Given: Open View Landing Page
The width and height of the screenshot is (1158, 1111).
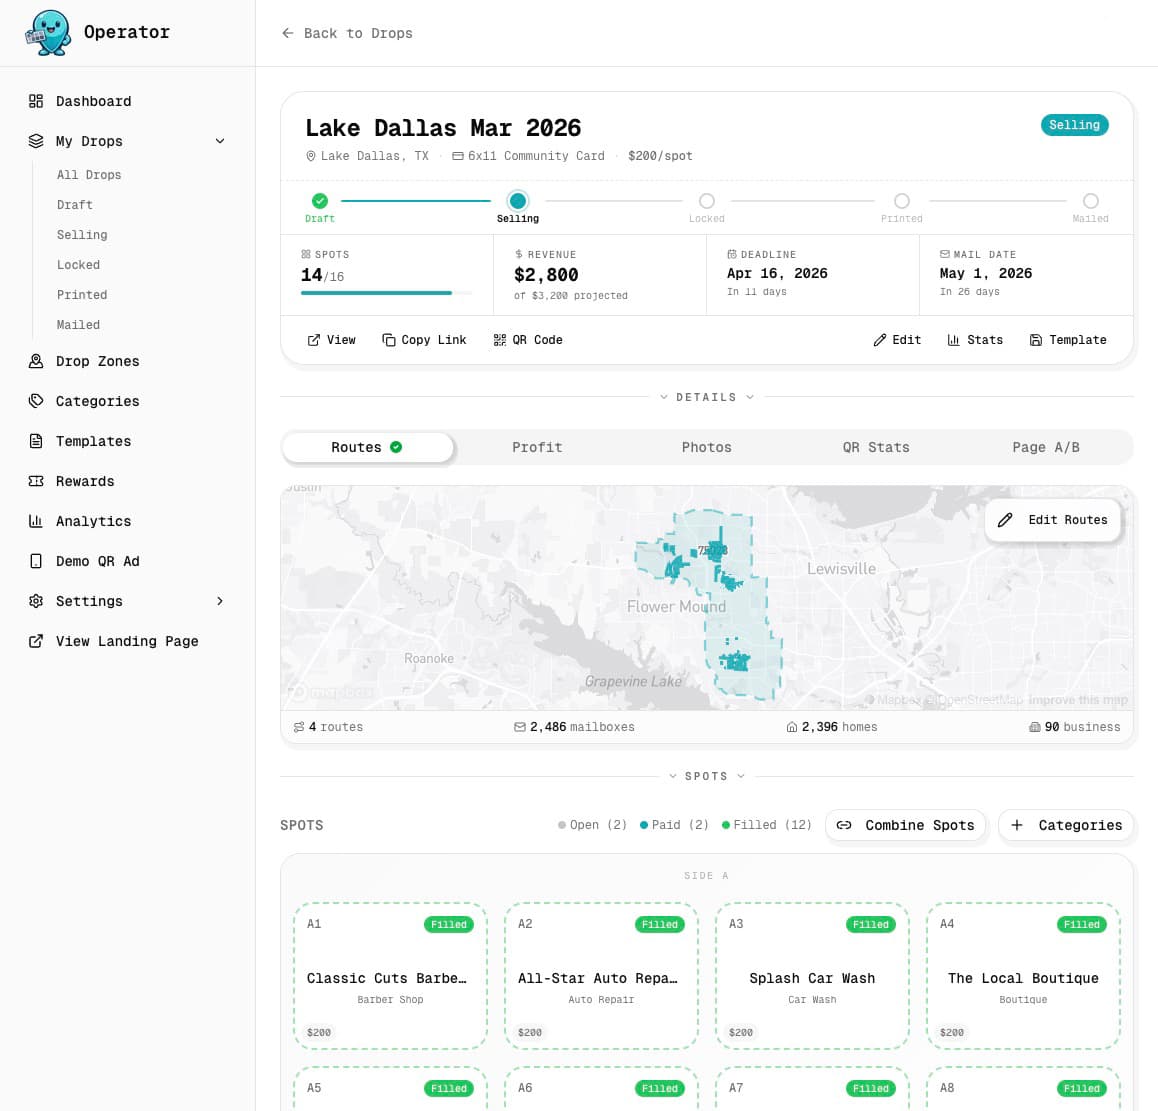Looking at the screenshot, I should (126, 641).
